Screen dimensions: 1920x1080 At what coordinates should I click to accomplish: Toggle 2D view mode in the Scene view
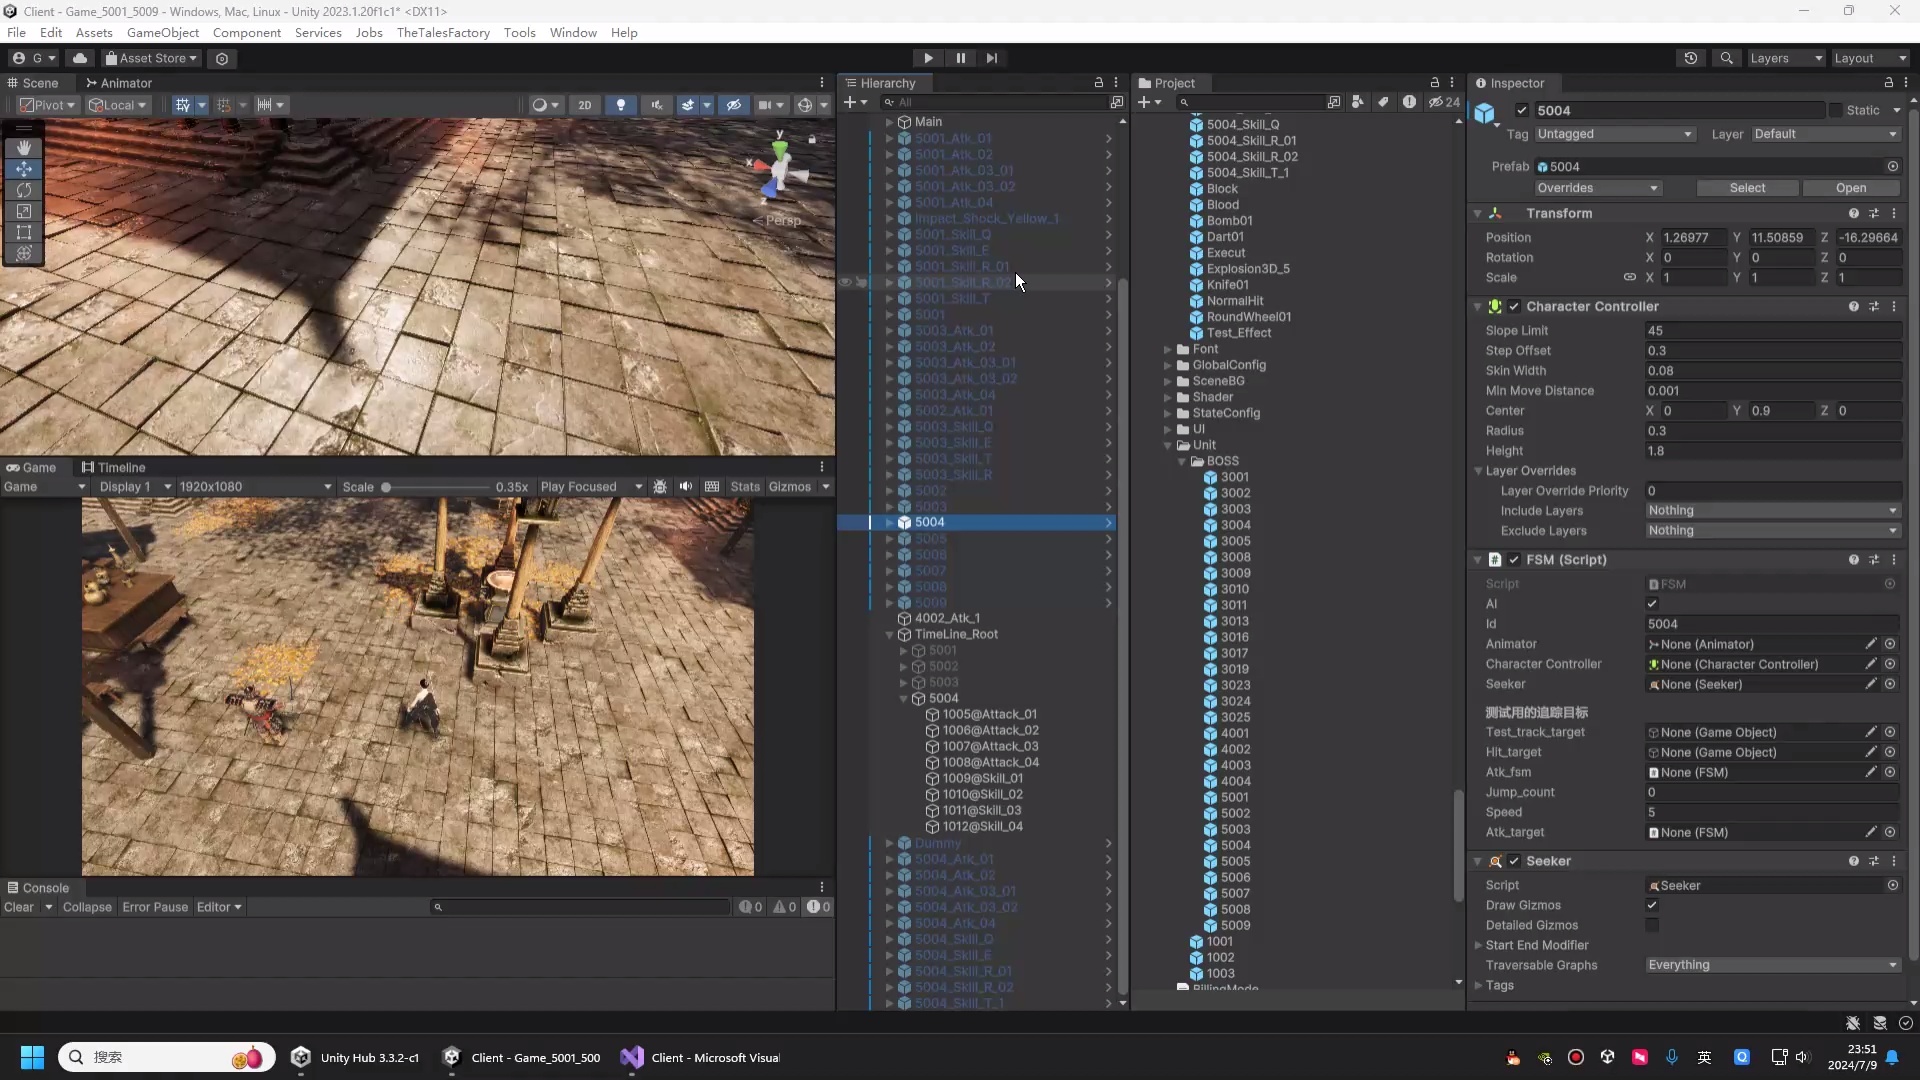pyautogui.click(x=585, y=104)
